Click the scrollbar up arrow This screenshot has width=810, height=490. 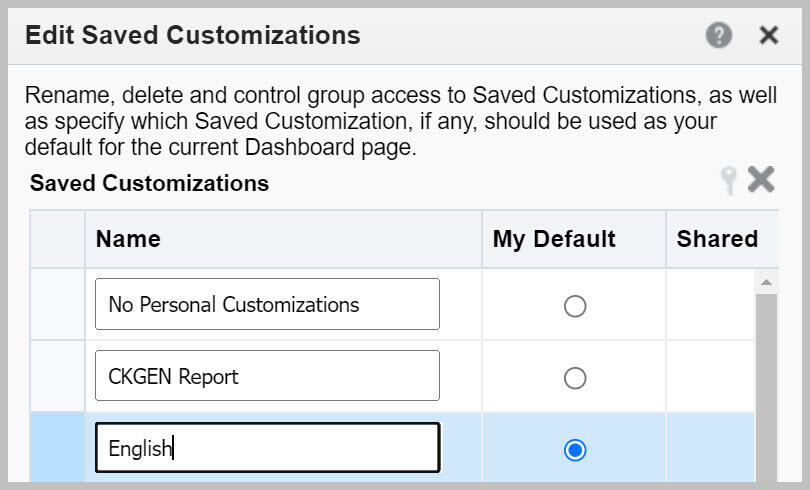click(767, 282)
